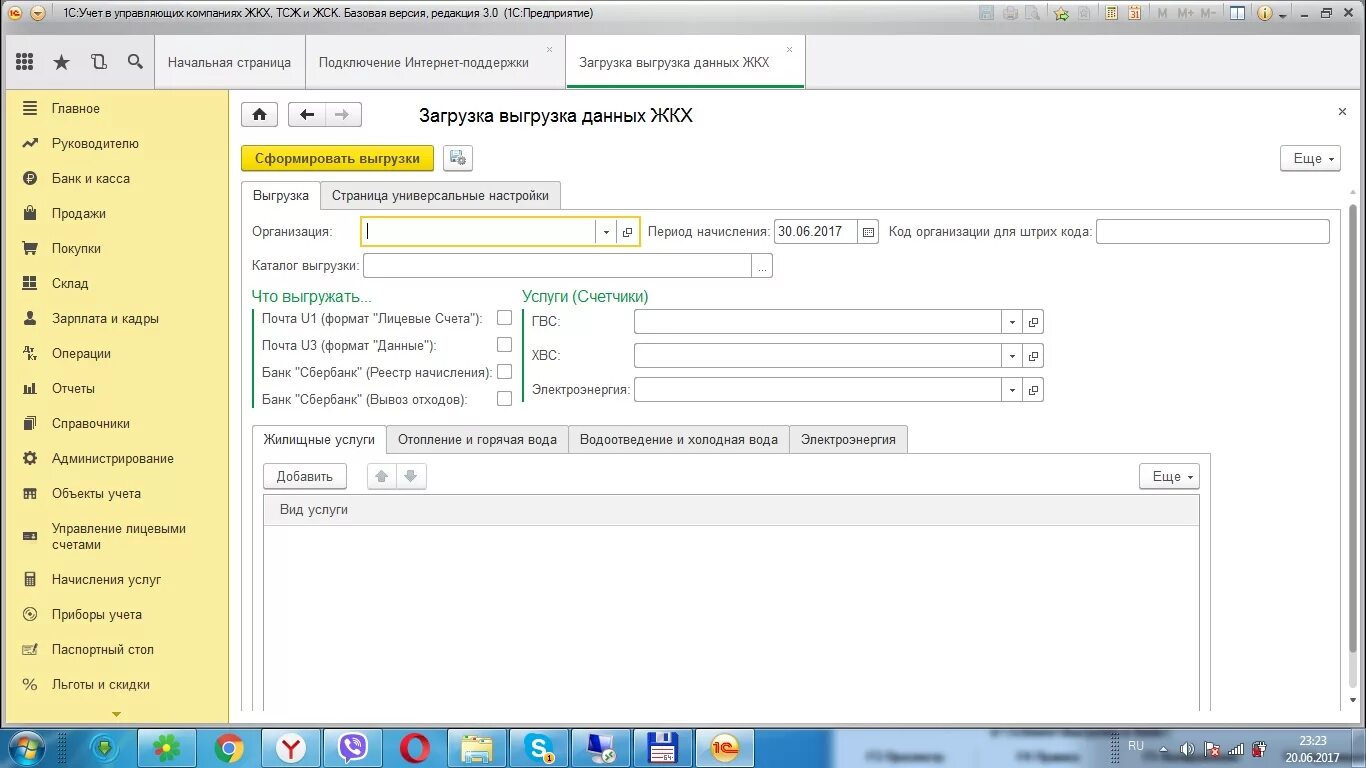
Task: Click open button beside ГВС field
Action: click(1033, 322)
